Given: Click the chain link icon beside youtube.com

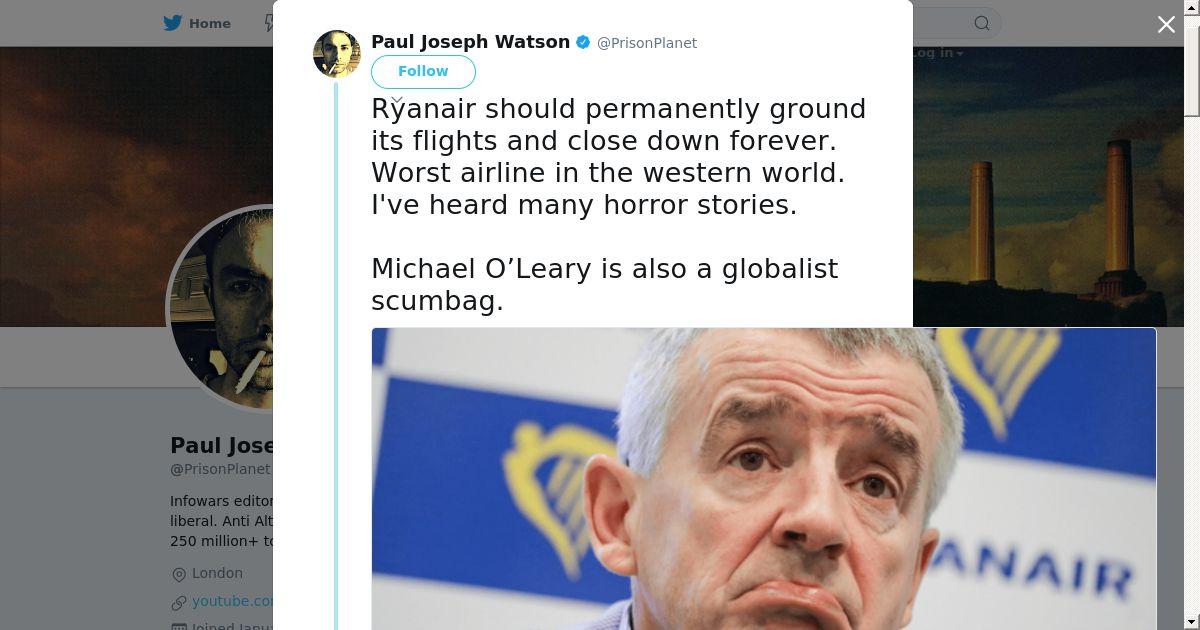Looking at the screenshot, I should tap(179, 602).
